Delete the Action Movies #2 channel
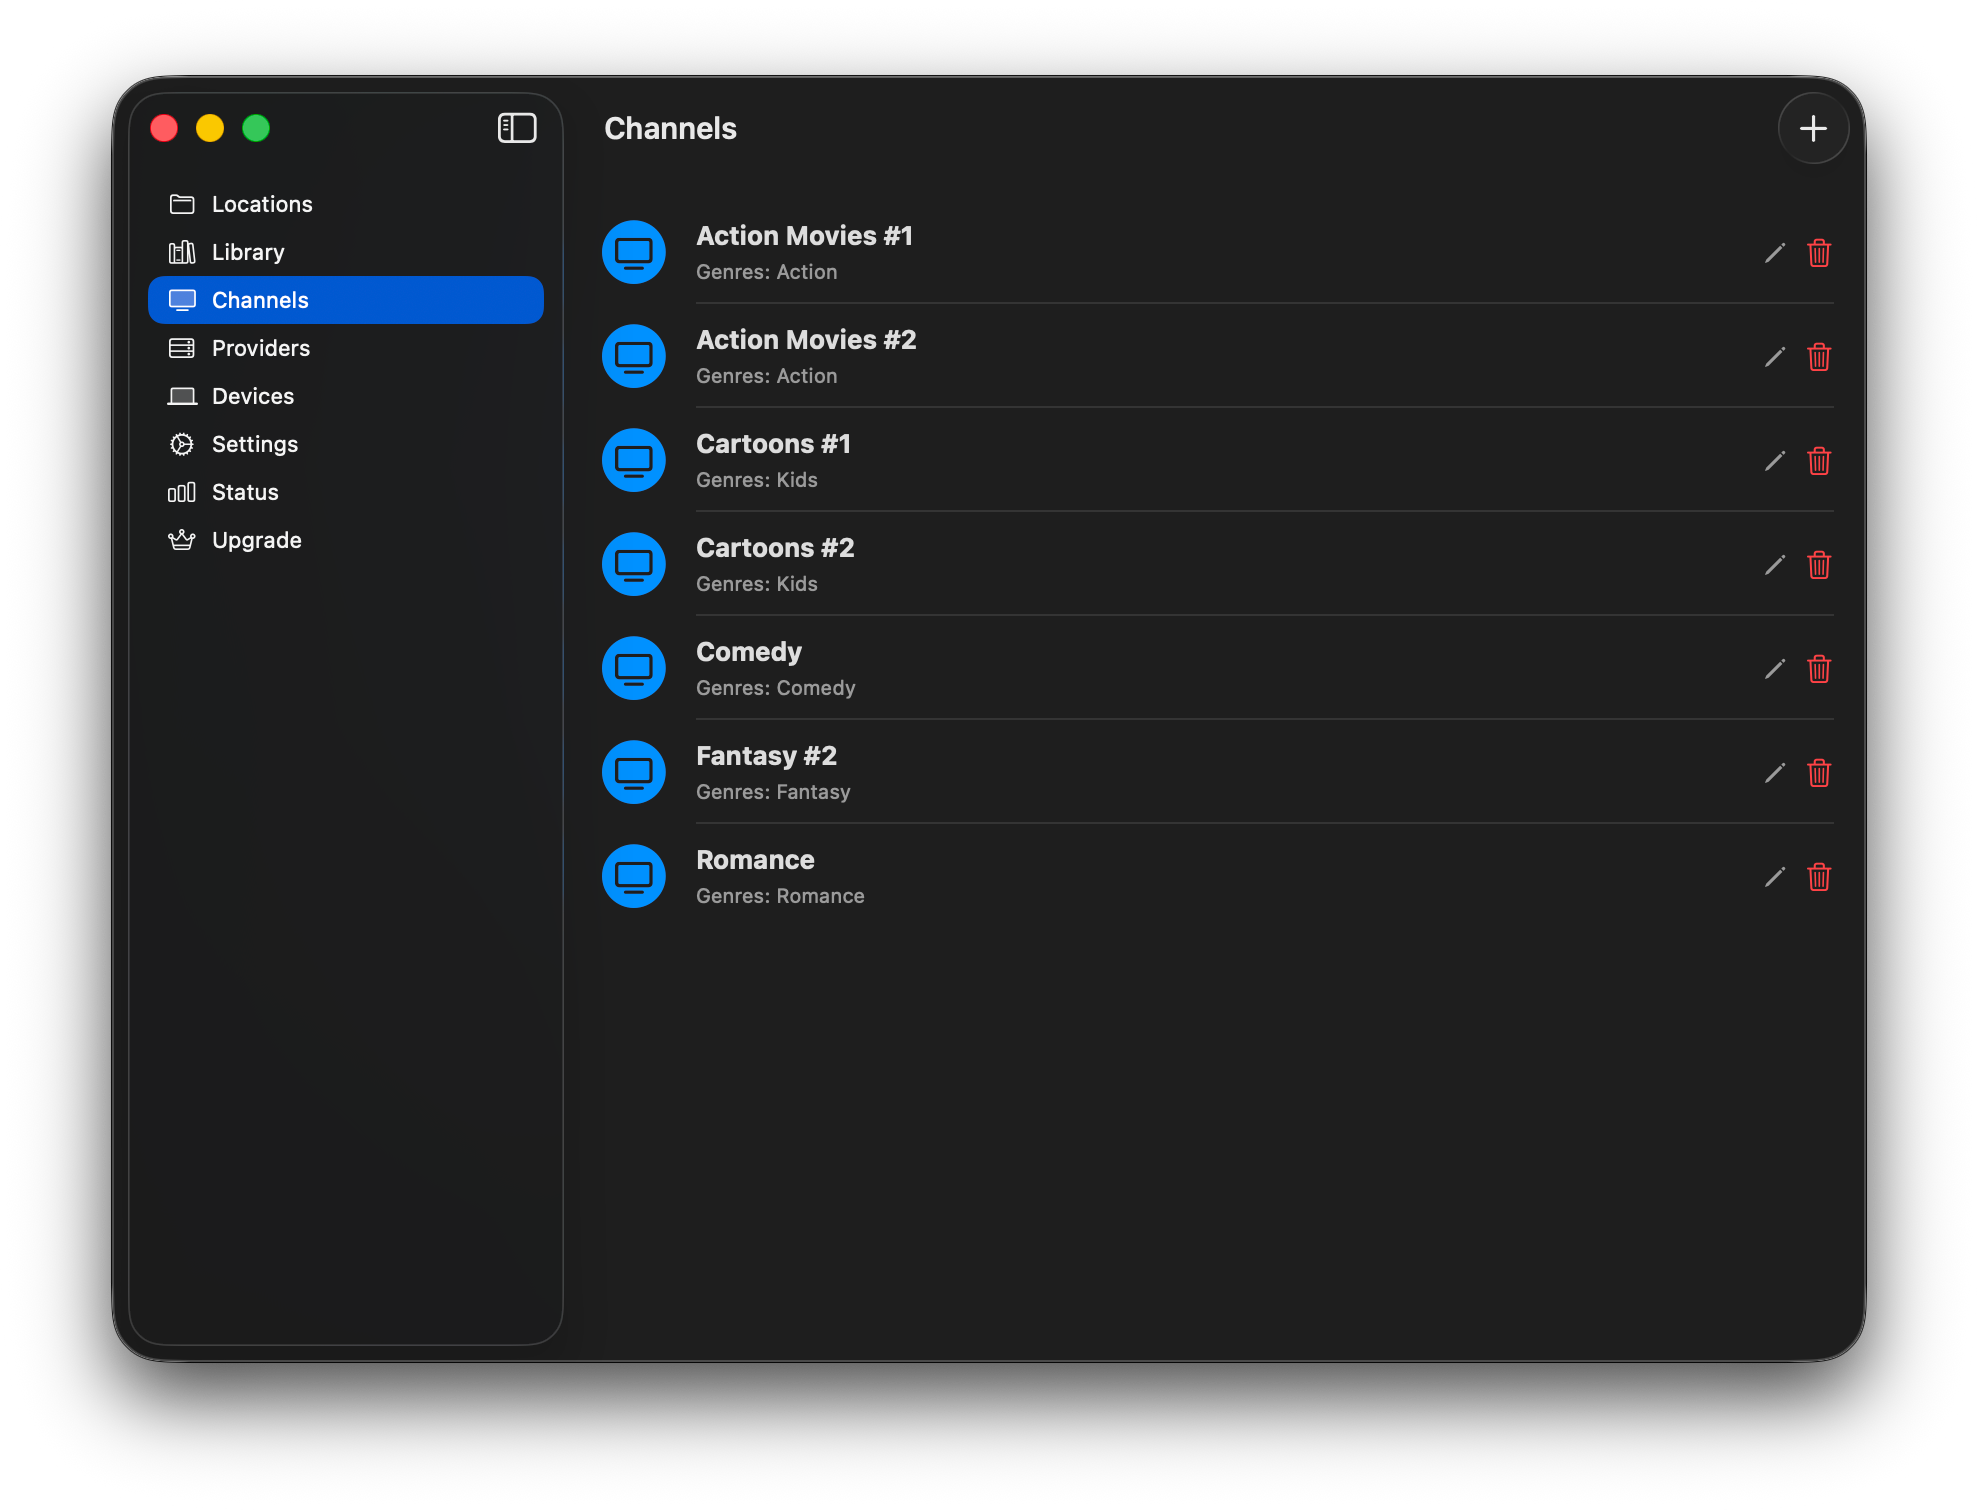This screenshot has width=1978, height=1510. point(1818,357)
